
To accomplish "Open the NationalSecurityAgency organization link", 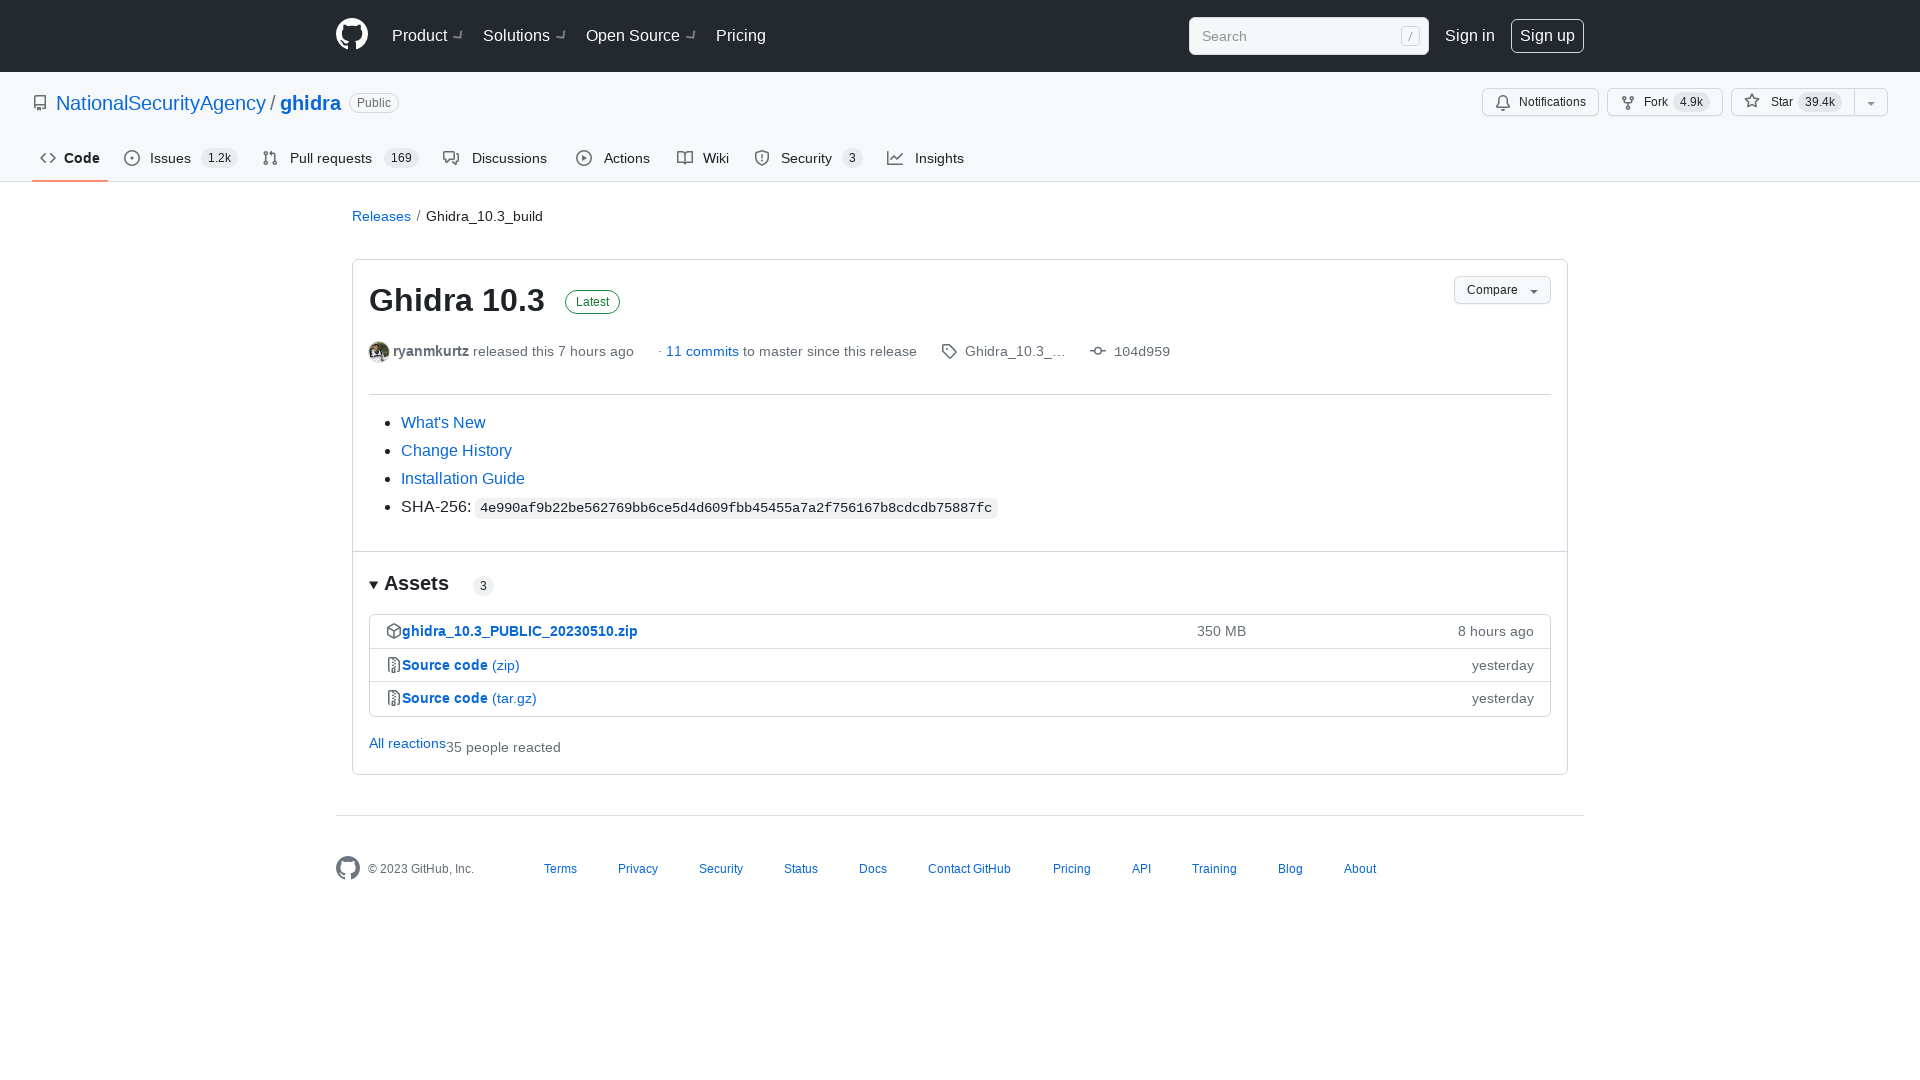I will click(x=161, y=103).
